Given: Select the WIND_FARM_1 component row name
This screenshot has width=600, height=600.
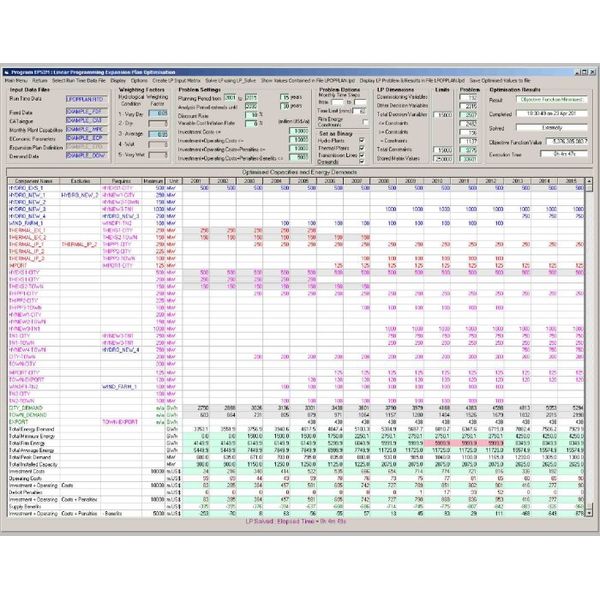Looking at the screenshot, I should (x=26, y=223).
